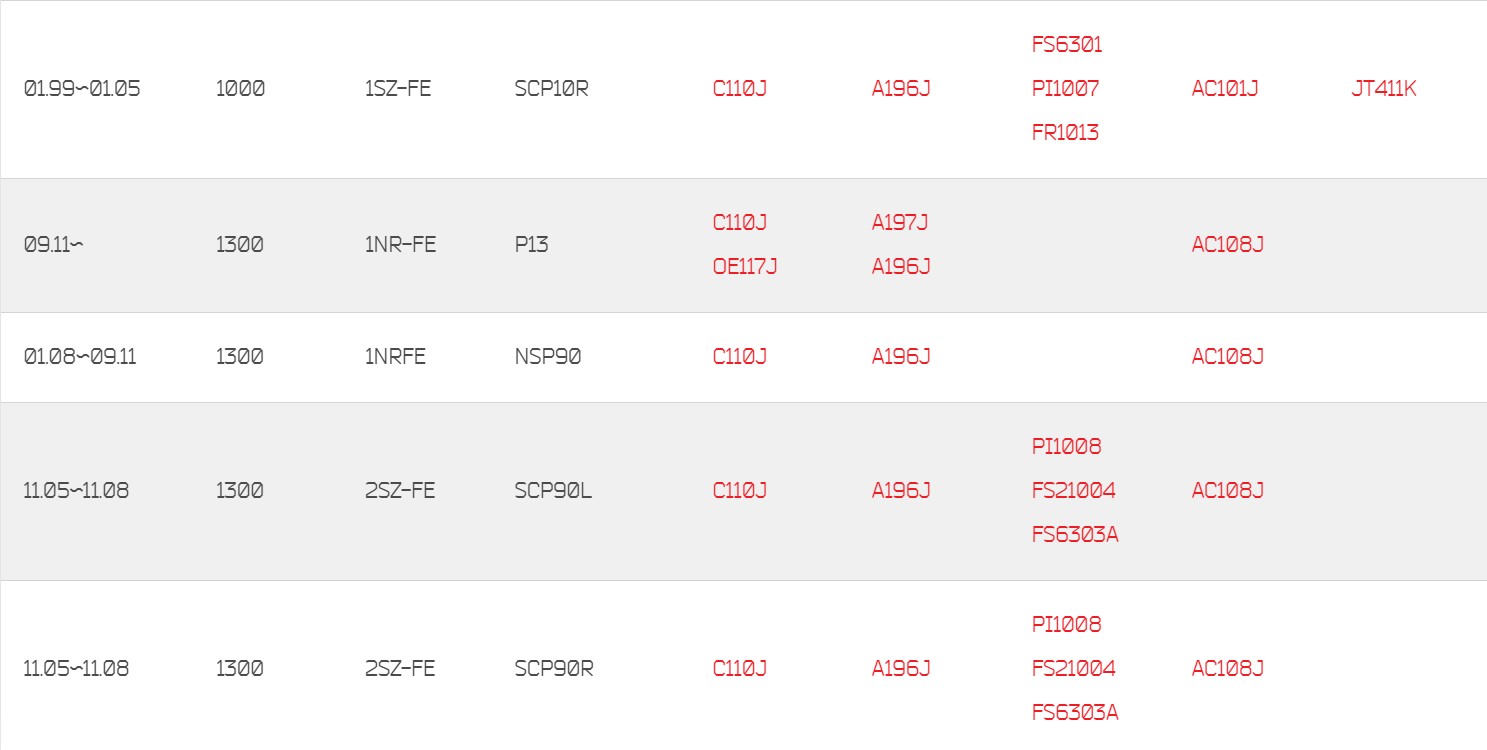Open FS6301 part number link

1067,44
